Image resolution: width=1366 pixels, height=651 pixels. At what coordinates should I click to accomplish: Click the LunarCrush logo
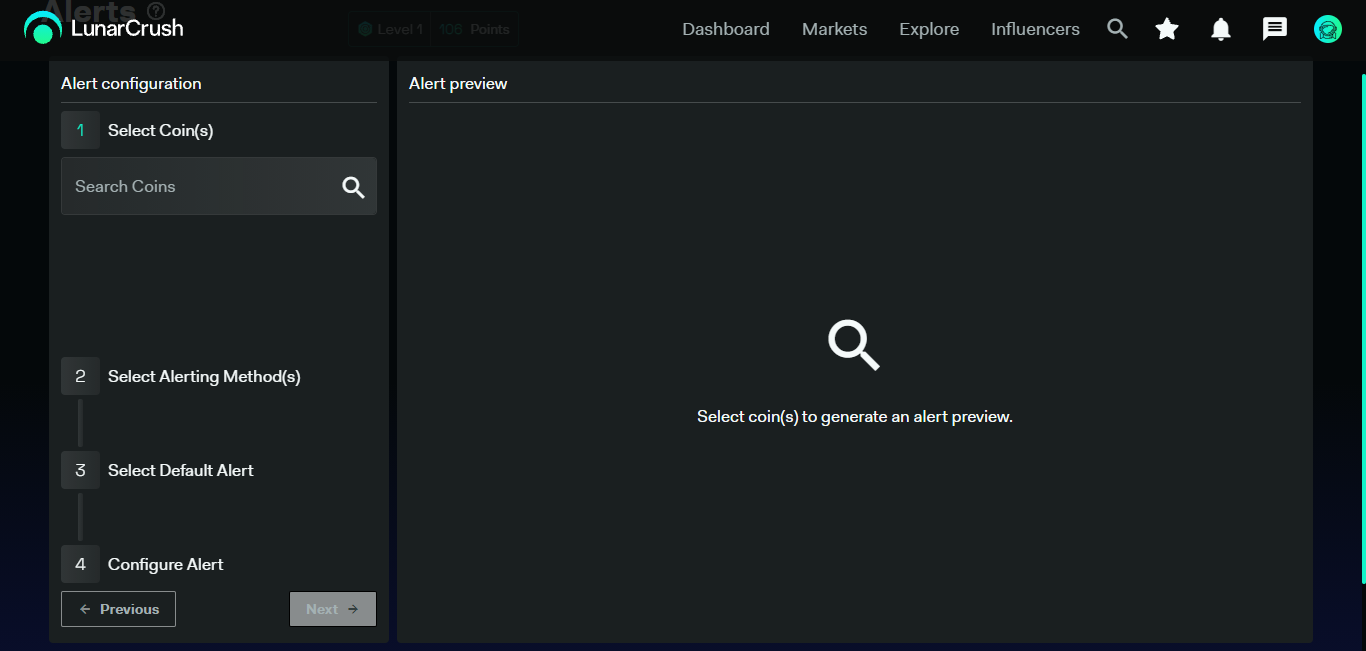tap(104, 28)
